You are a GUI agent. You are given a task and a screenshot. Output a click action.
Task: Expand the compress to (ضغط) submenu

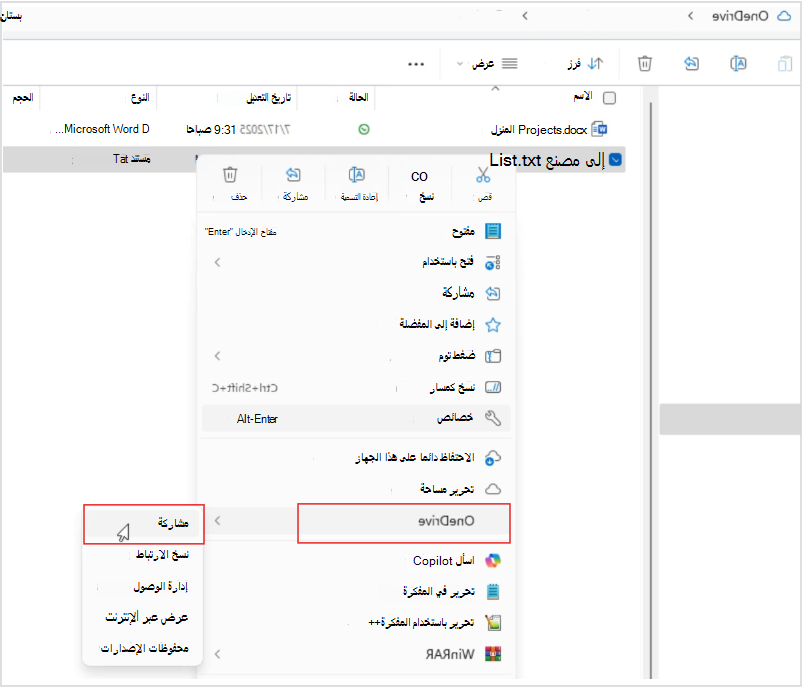(356, 356)
